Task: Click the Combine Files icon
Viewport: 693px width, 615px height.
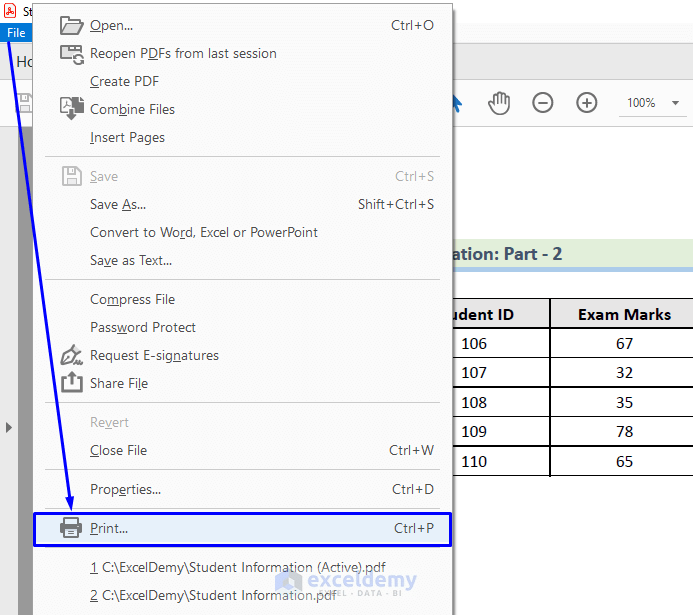Action: (72, 109)
